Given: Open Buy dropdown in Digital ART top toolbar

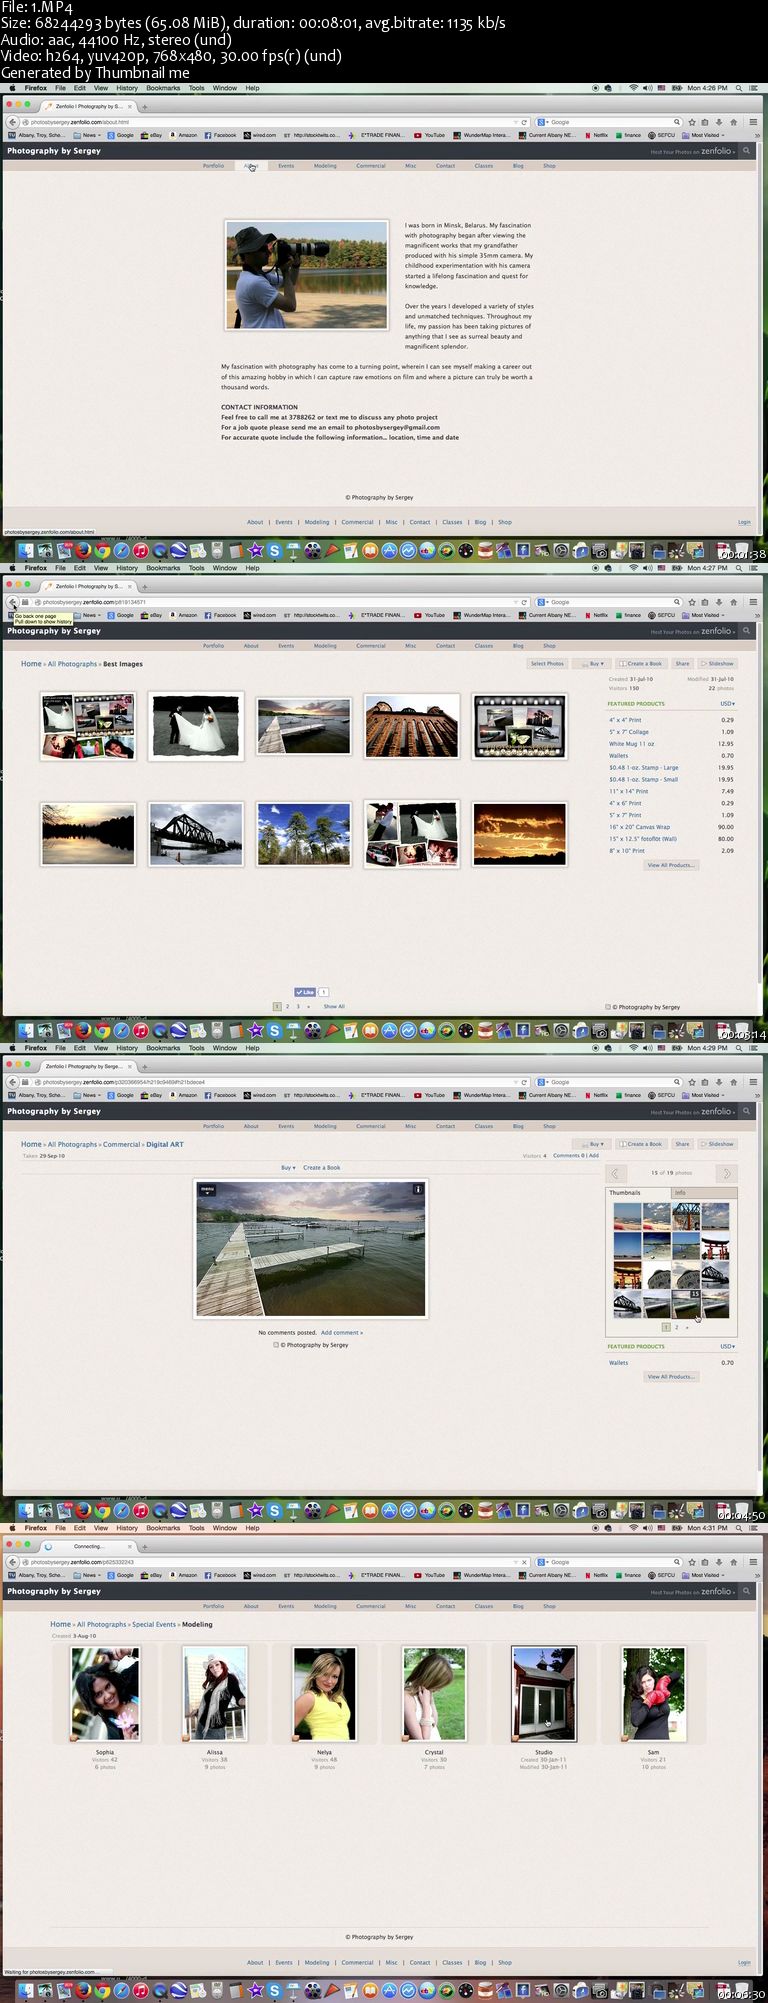Looking at the screenshot, I should (592, 1143).
